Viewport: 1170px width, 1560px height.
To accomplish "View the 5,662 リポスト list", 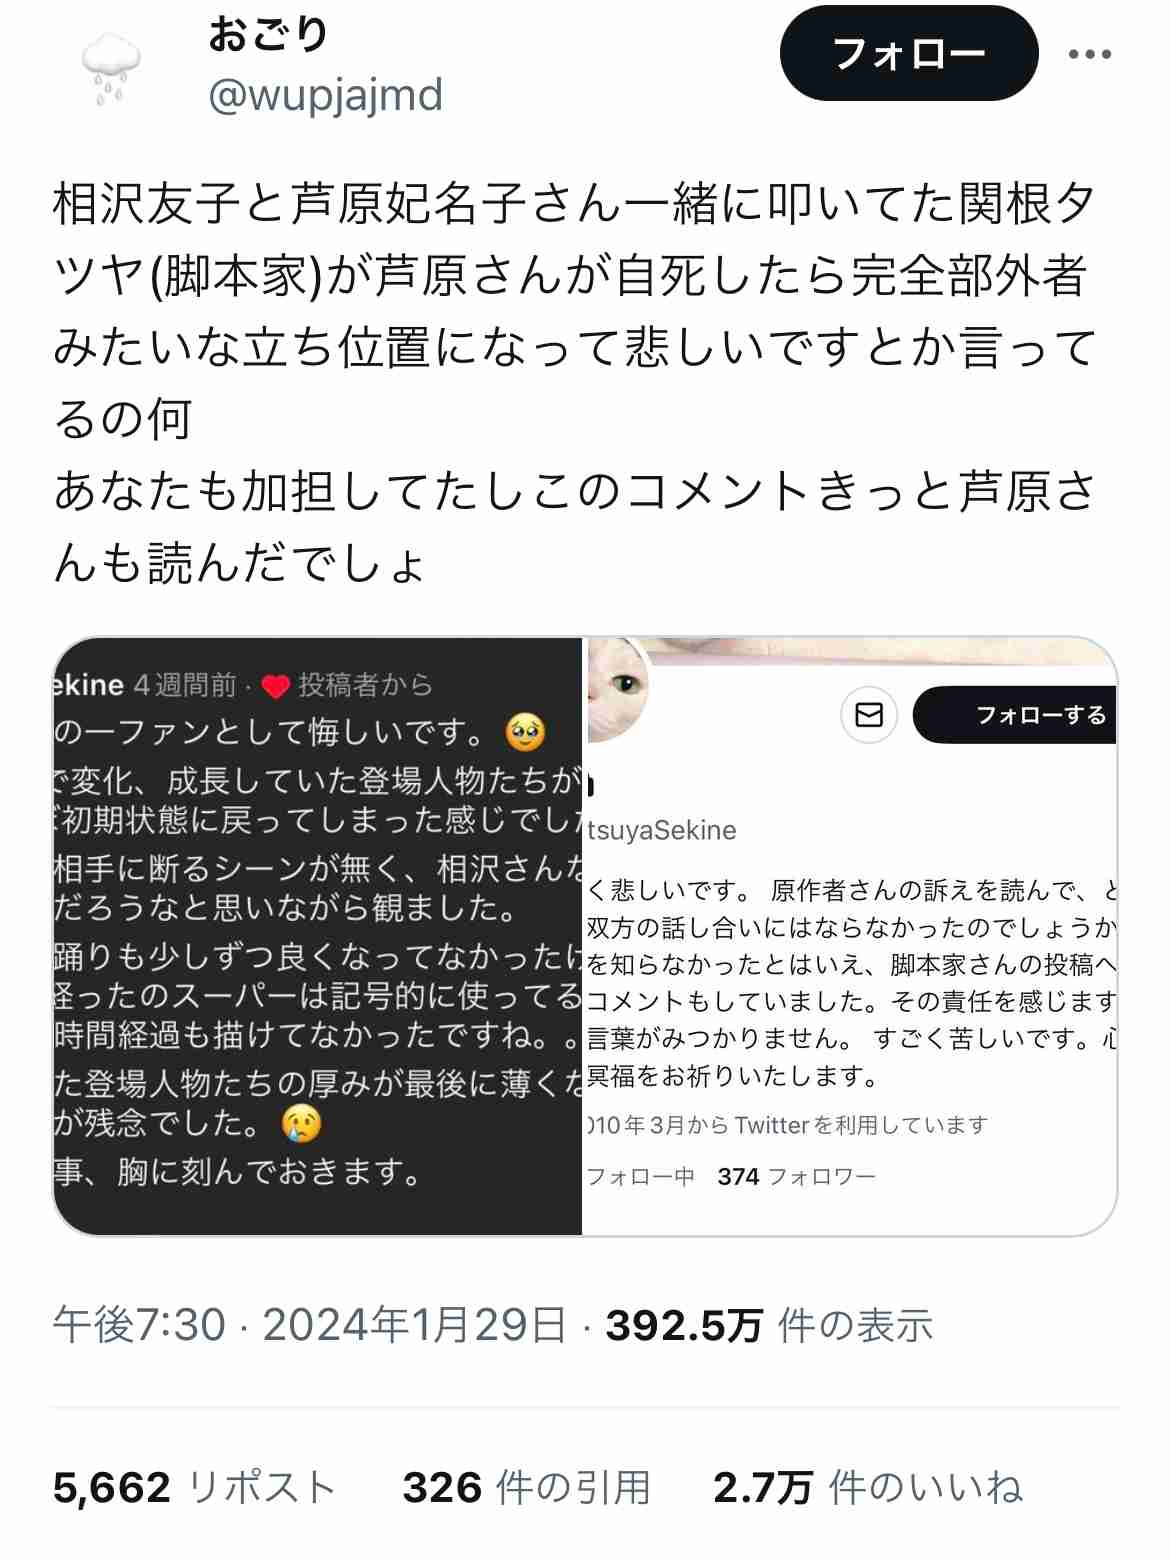I will point(194,1487).
